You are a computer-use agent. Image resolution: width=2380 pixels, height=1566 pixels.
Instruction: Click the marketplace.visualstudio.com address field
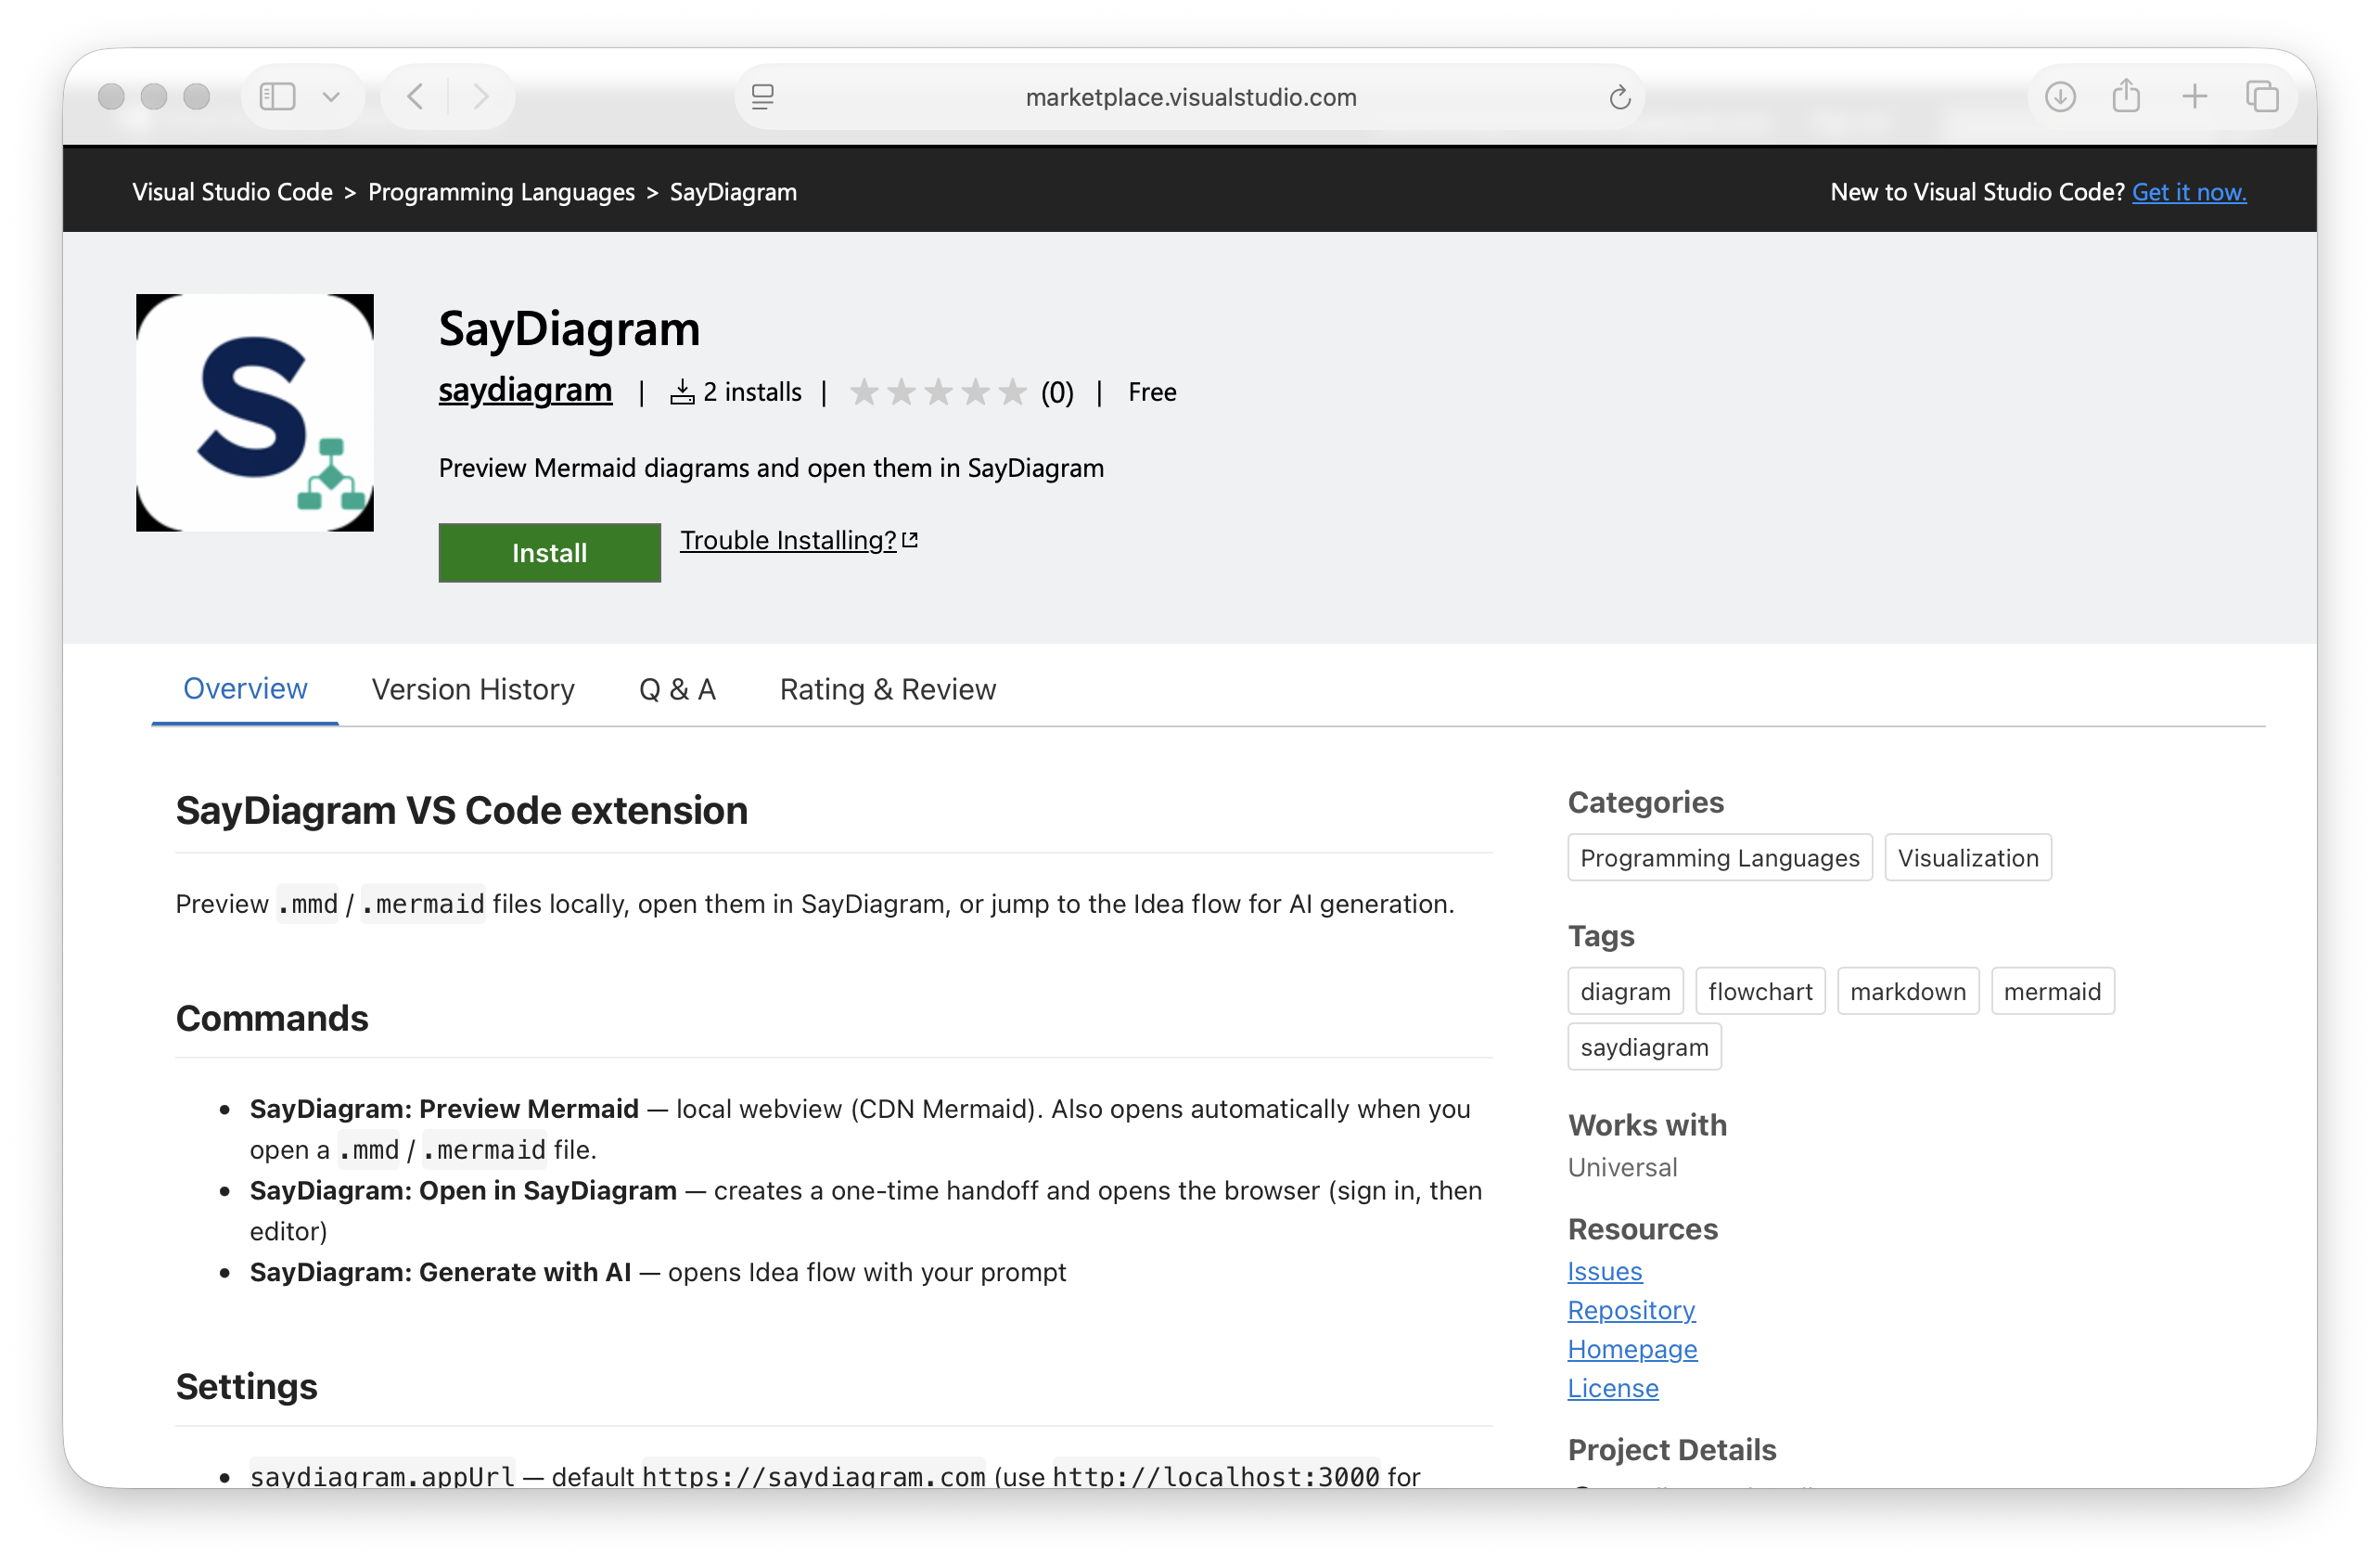1190,97
